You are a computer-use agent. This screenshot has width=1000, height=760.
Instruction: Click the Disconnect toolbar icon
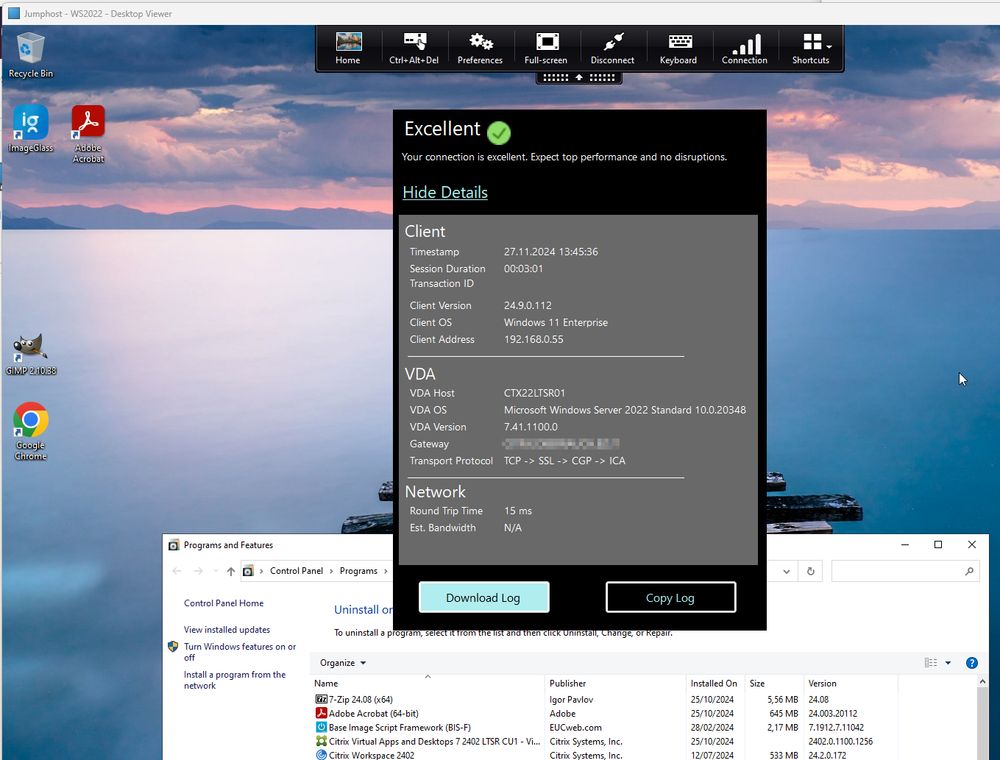point(612,48)
